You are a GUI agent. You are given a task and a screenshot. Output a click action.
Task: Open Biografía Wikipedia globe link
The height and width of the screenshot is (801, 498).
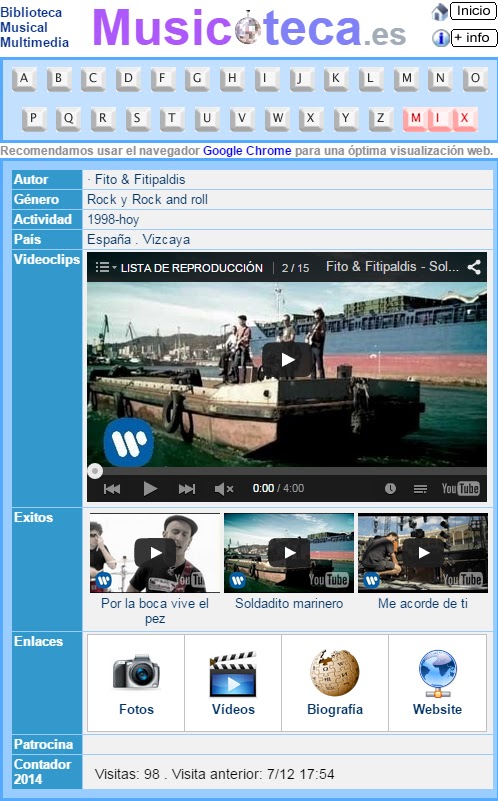(335, 683)
